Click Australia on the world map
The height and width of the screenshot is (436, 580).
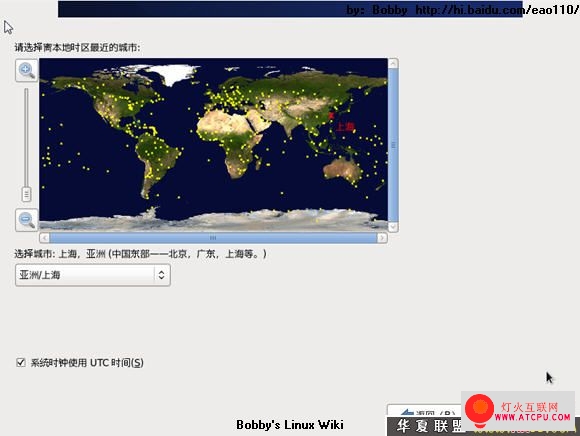click(x=343, y=170)
